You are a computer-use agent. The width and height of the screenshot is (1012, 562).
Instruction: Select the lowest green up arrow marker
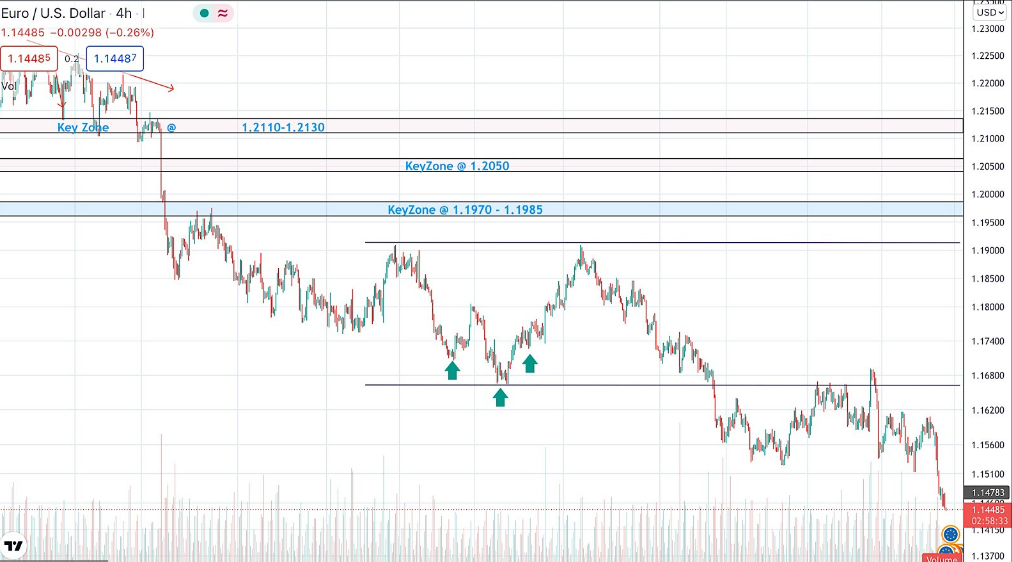[500, 397]
